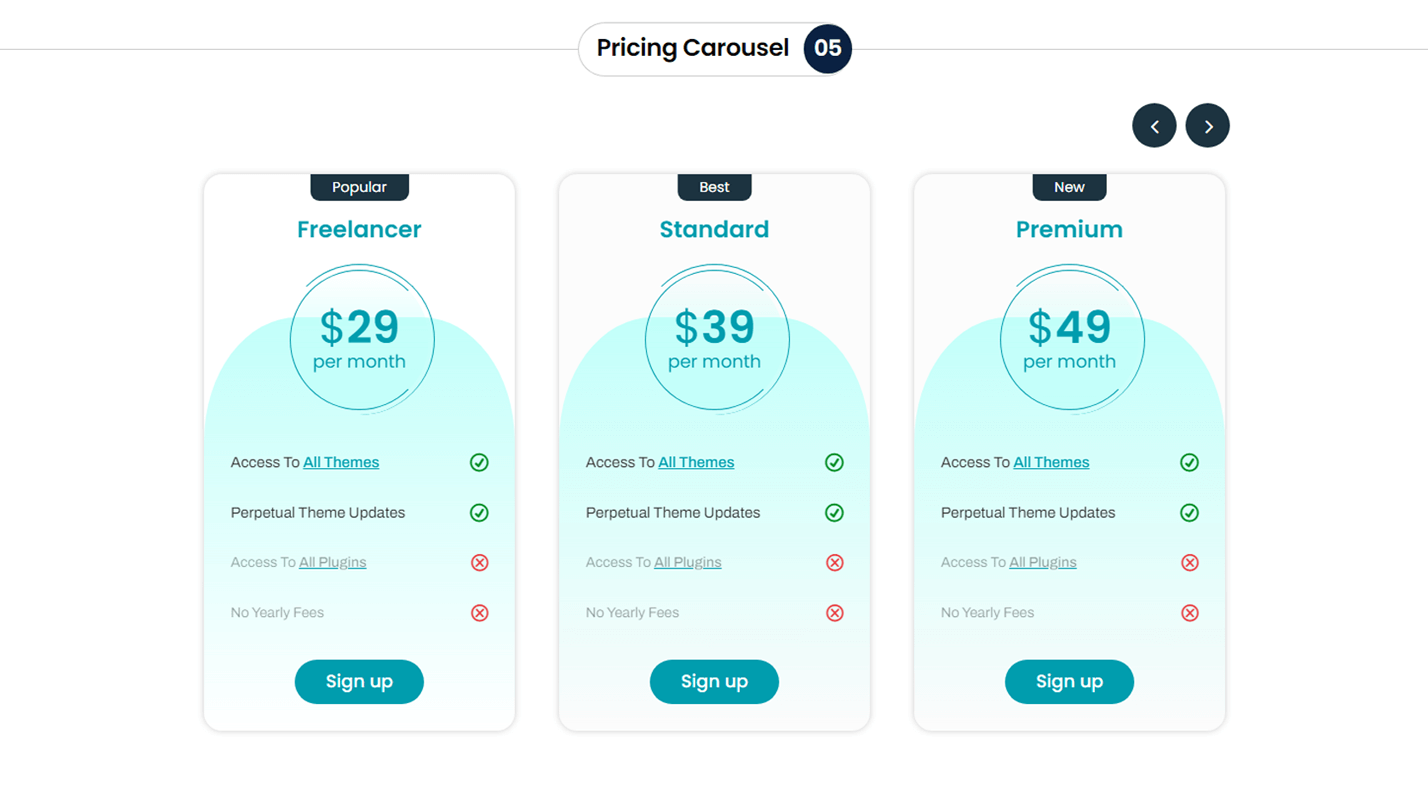
Task: Click the 05 number badge in header
Action: pos(827,49)
